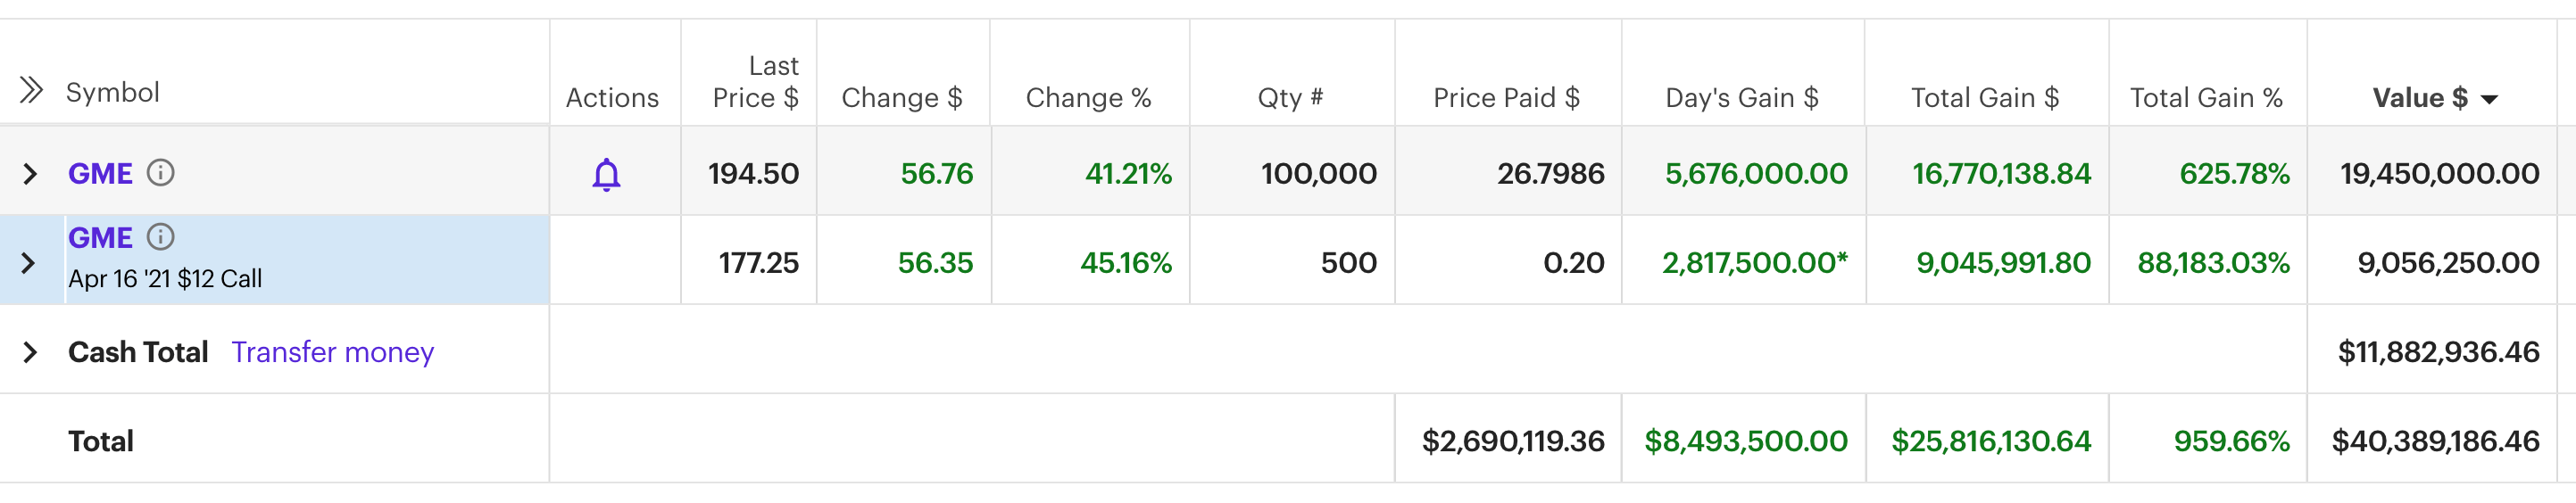
Task: Sort by Price Paid $ column
Action: click(x=1506, y=98)
